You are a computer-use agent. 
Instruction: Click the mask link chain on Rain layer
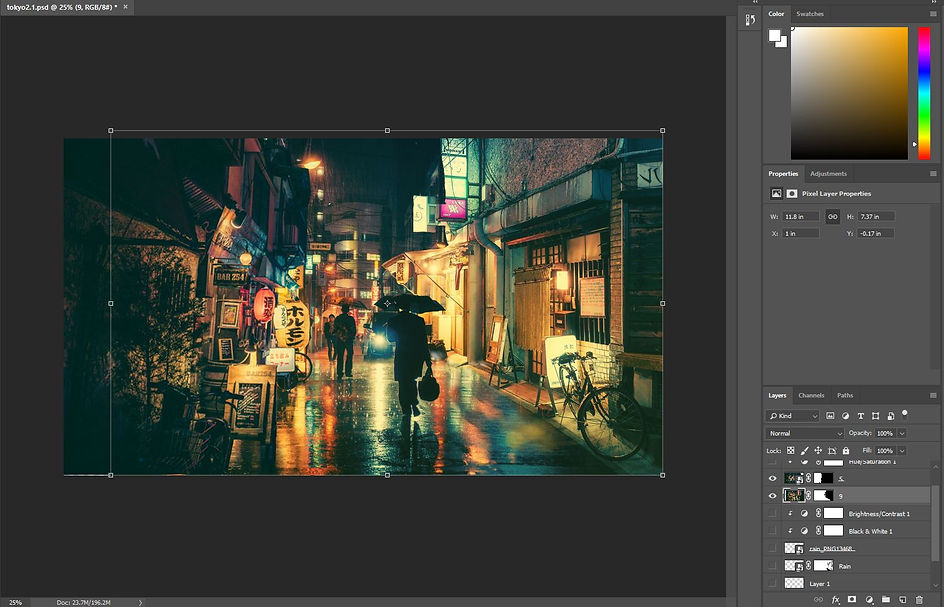[x=809, y=566]
